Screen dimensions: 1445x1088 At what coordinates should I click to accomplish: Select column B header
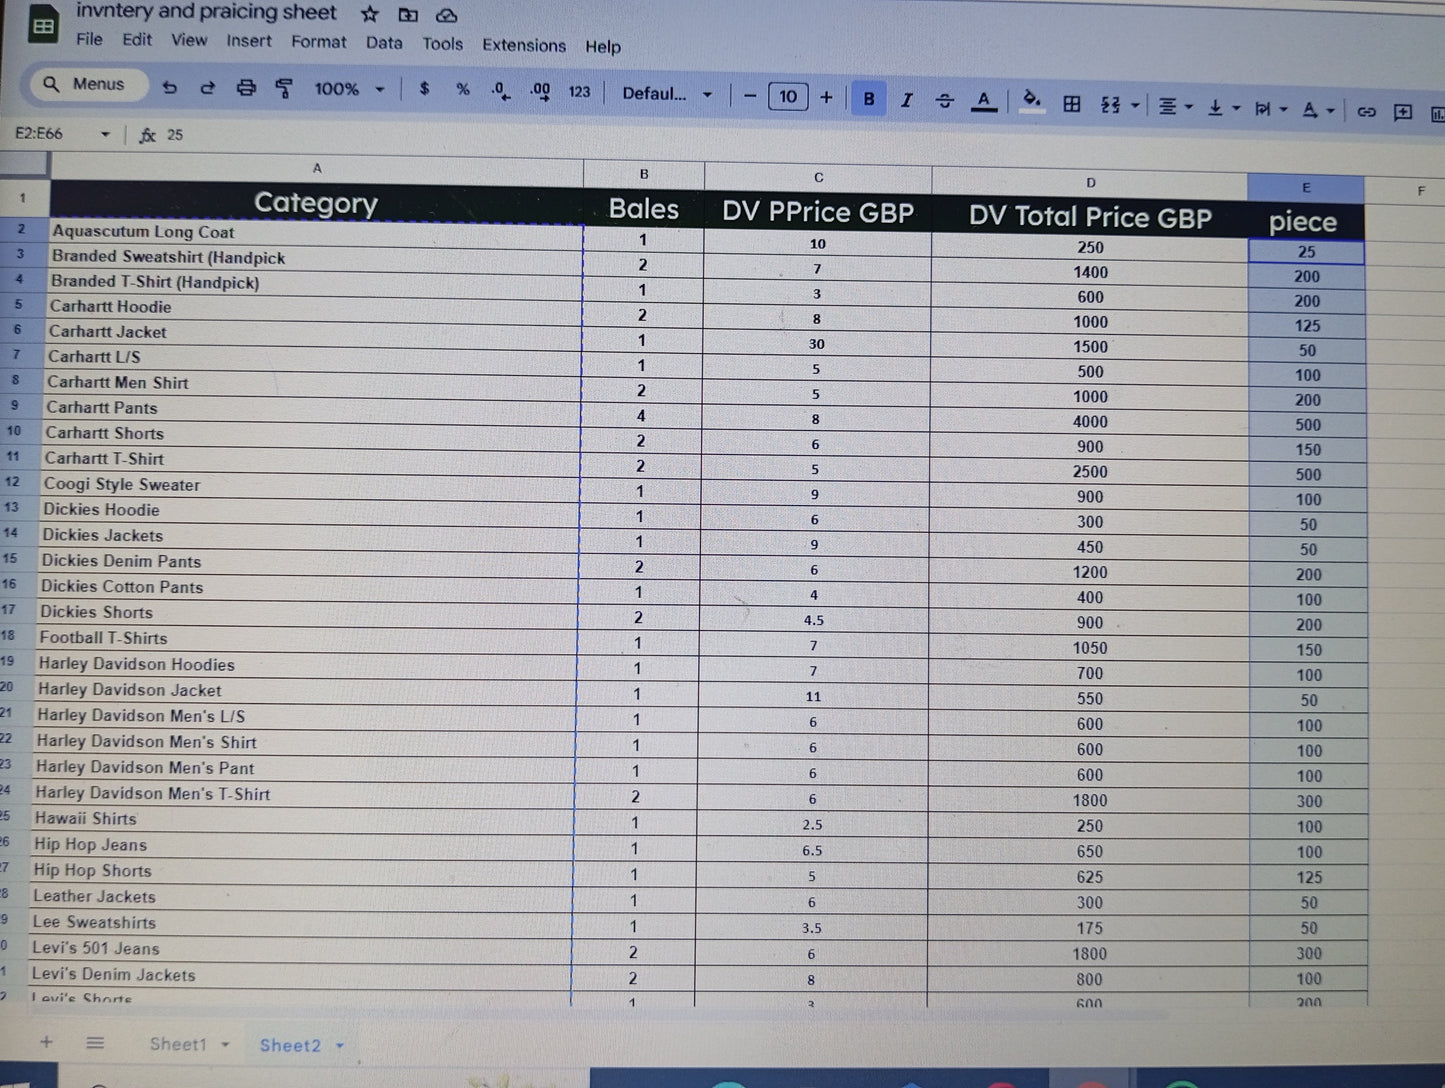(644, 173)
